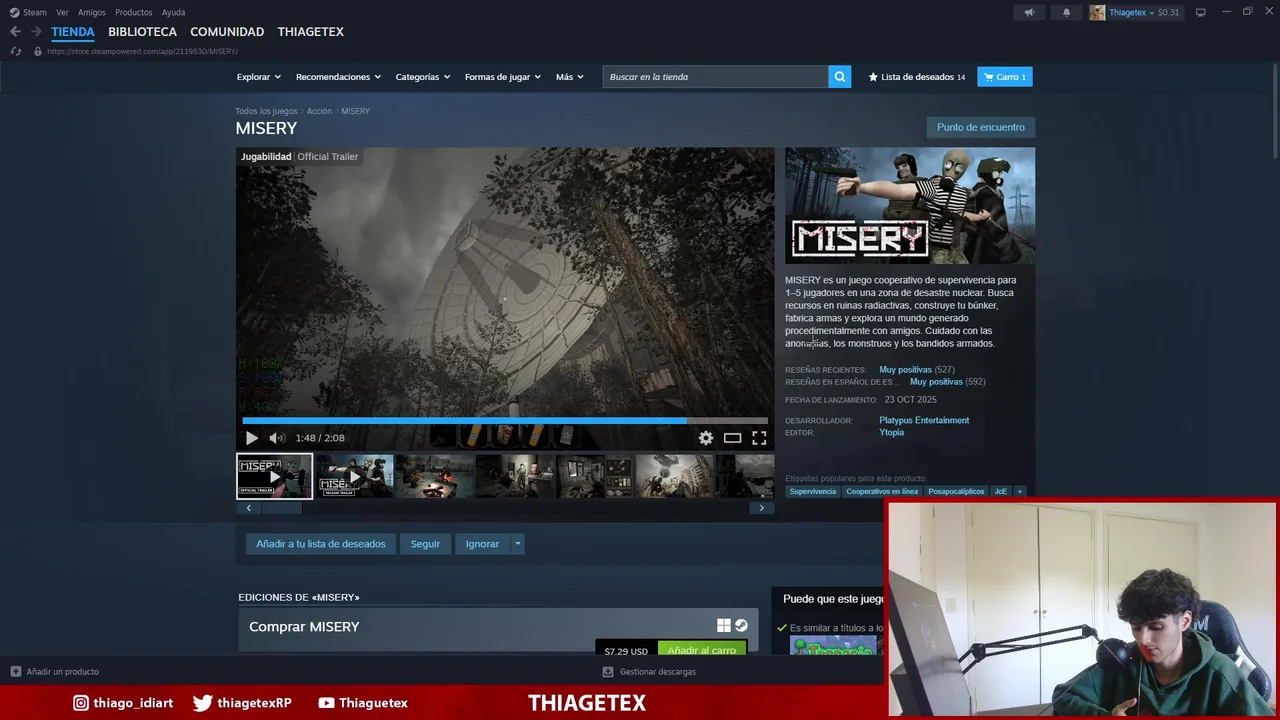
Task: Expand the Formas de jugar dropdown
Action: click(502, 77)
